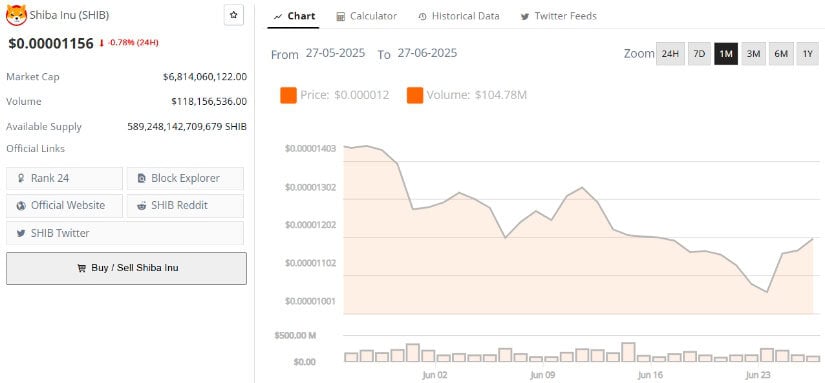Click the To date field 27-06-2025
Screen dimensions: 825x383
click(x=427, y=53)
